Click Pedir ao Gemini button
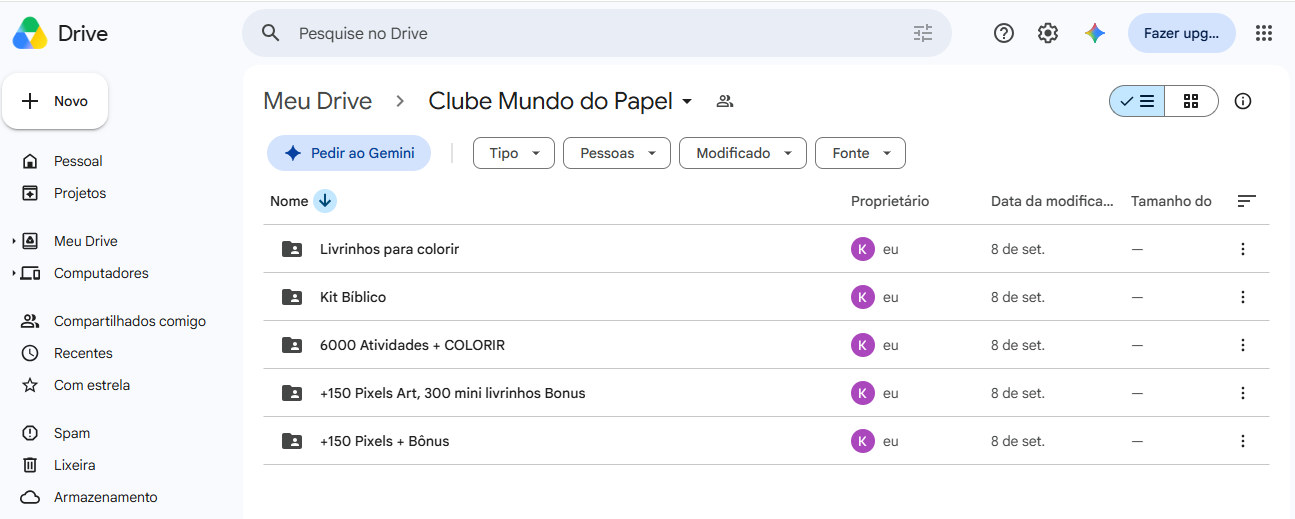Image resolution: width=1295 pixels, height=519 pixels. tap(349, 153)
